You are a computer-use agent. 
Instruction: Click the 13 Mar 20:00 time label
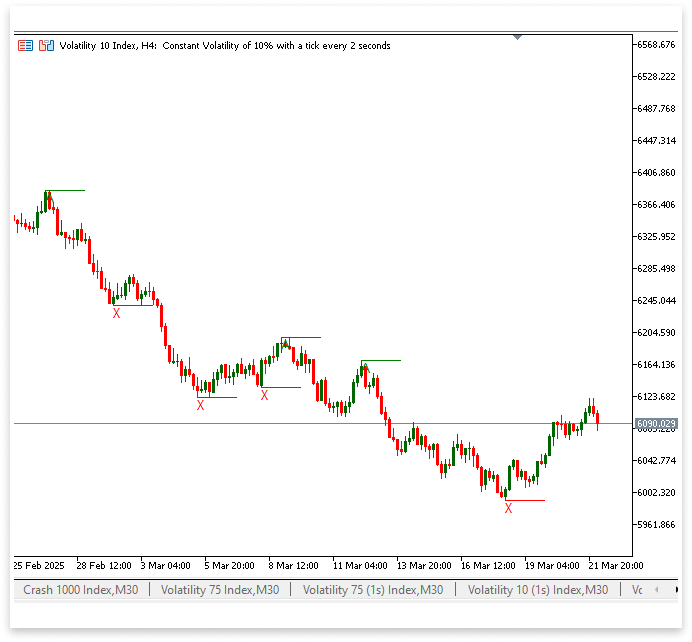[424, 566]
